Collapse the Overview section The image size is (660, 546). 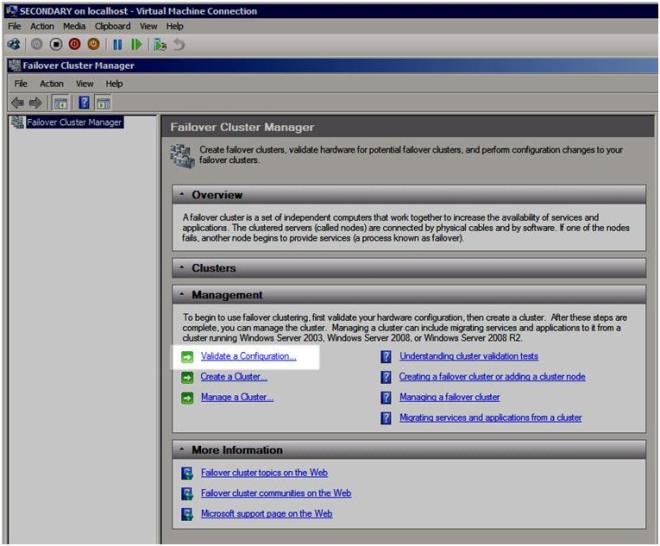(x=181, y=195)
